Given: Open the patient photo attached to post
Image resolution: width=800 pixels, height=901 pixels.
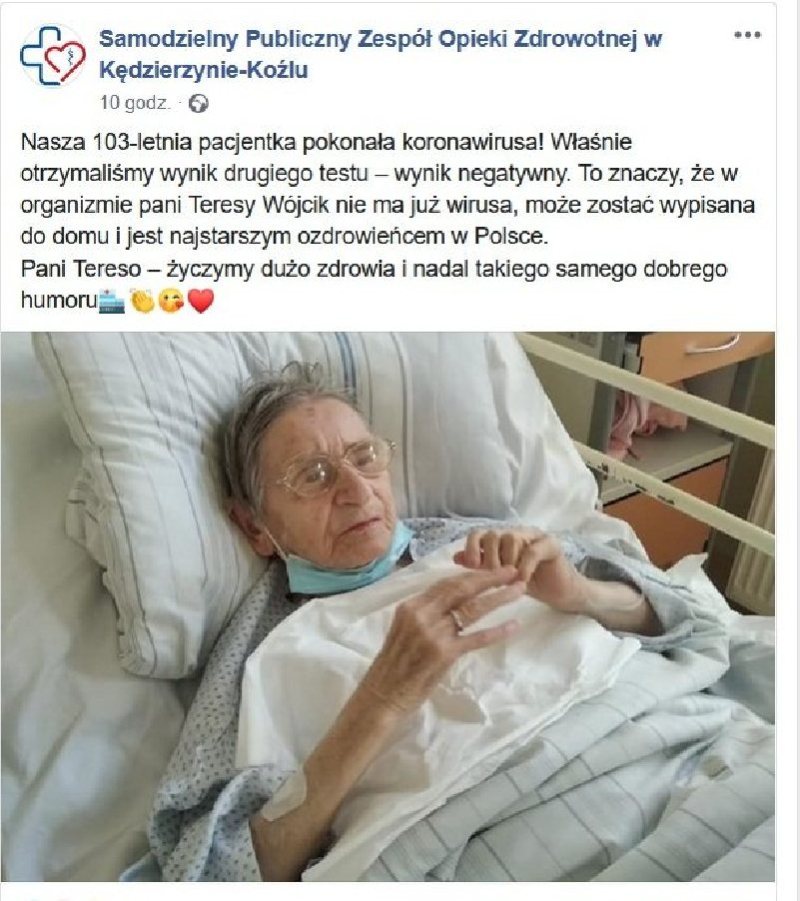Looking at the screenshot, I should pyautogui.click(x=387, y=606).
